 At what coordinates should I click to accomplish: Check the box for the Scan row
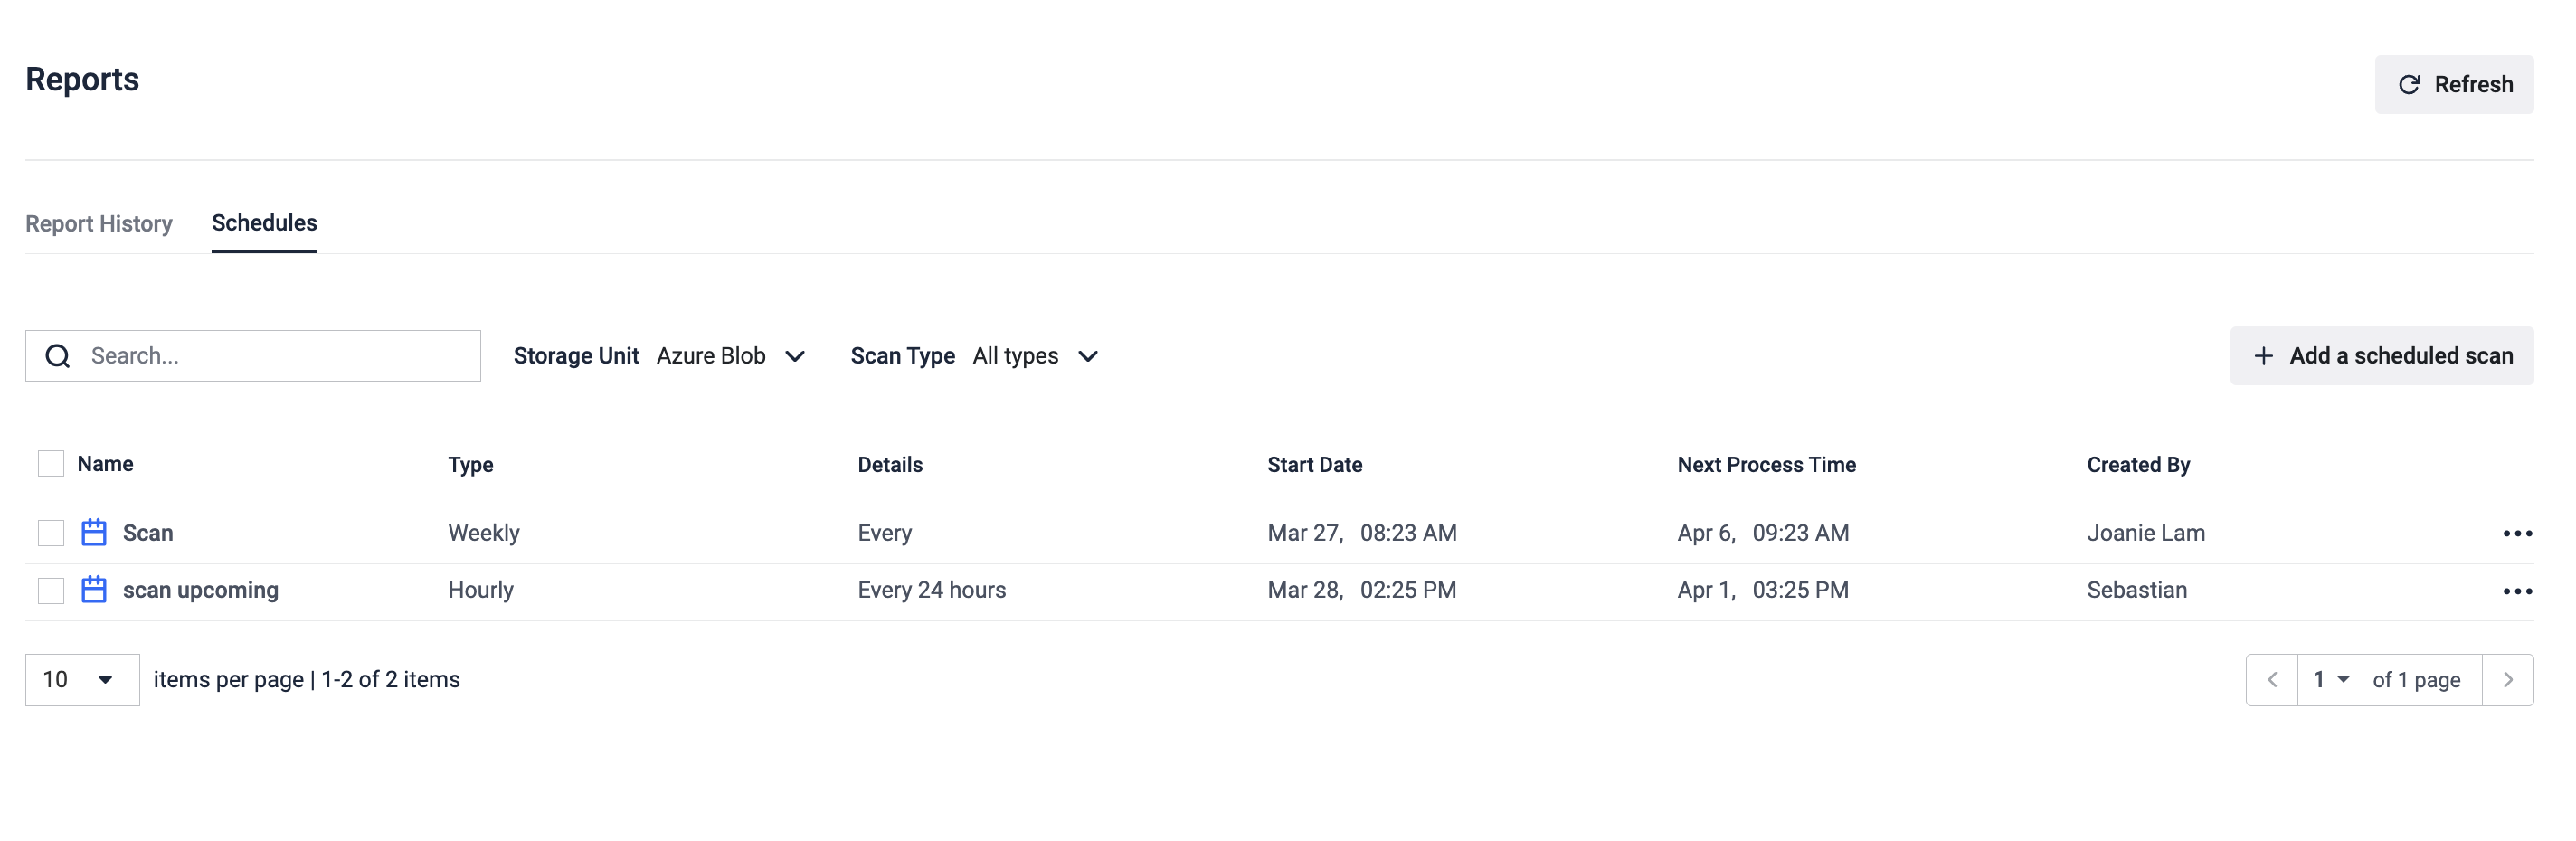(x=51, y=533)
